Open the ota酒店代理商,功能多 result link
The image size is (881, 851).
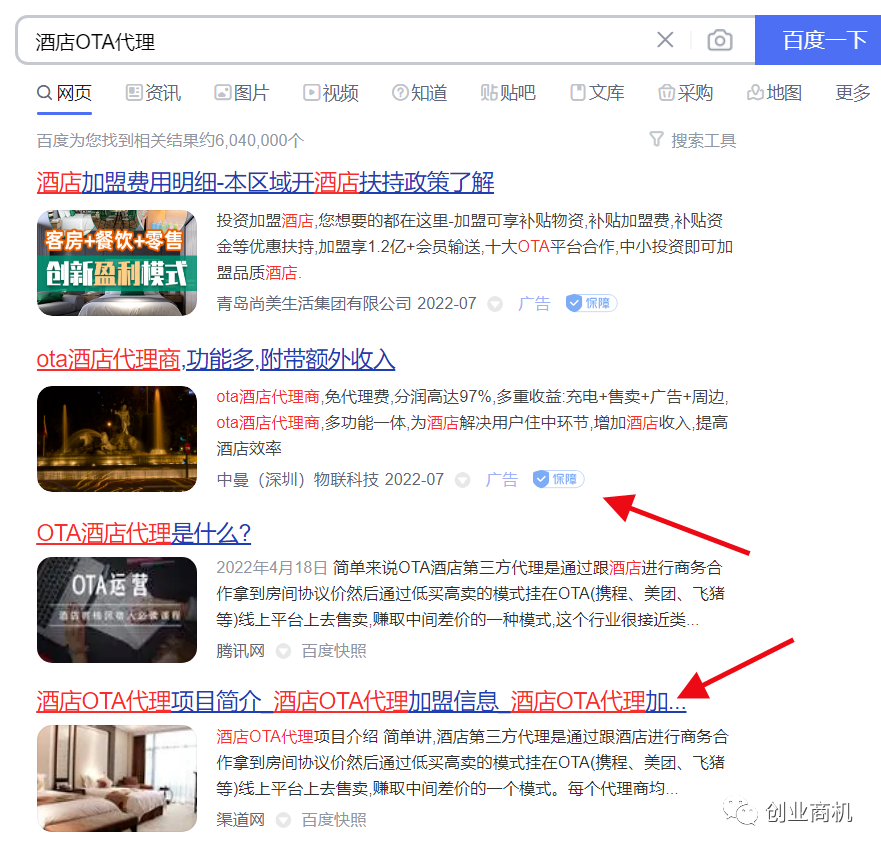point(216,359)
